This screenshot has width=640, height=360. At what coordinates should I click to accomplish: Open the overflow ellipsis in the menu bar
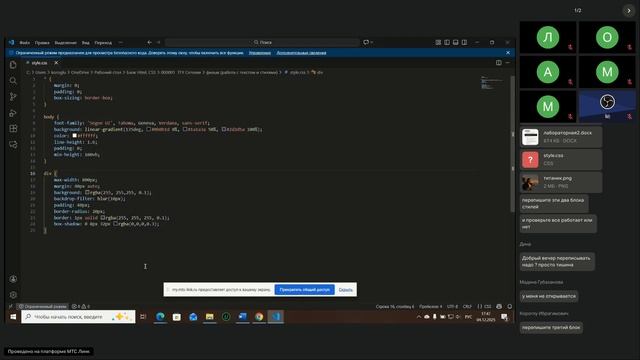click(120, 42)
